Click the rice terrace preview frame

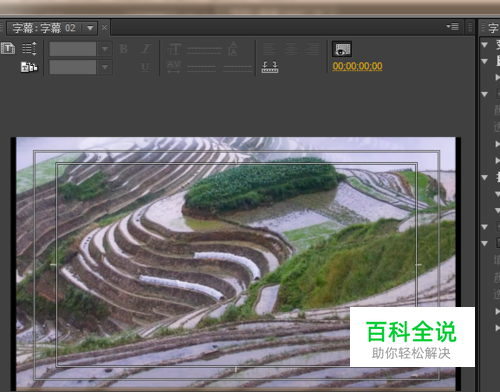coord(236,263)
